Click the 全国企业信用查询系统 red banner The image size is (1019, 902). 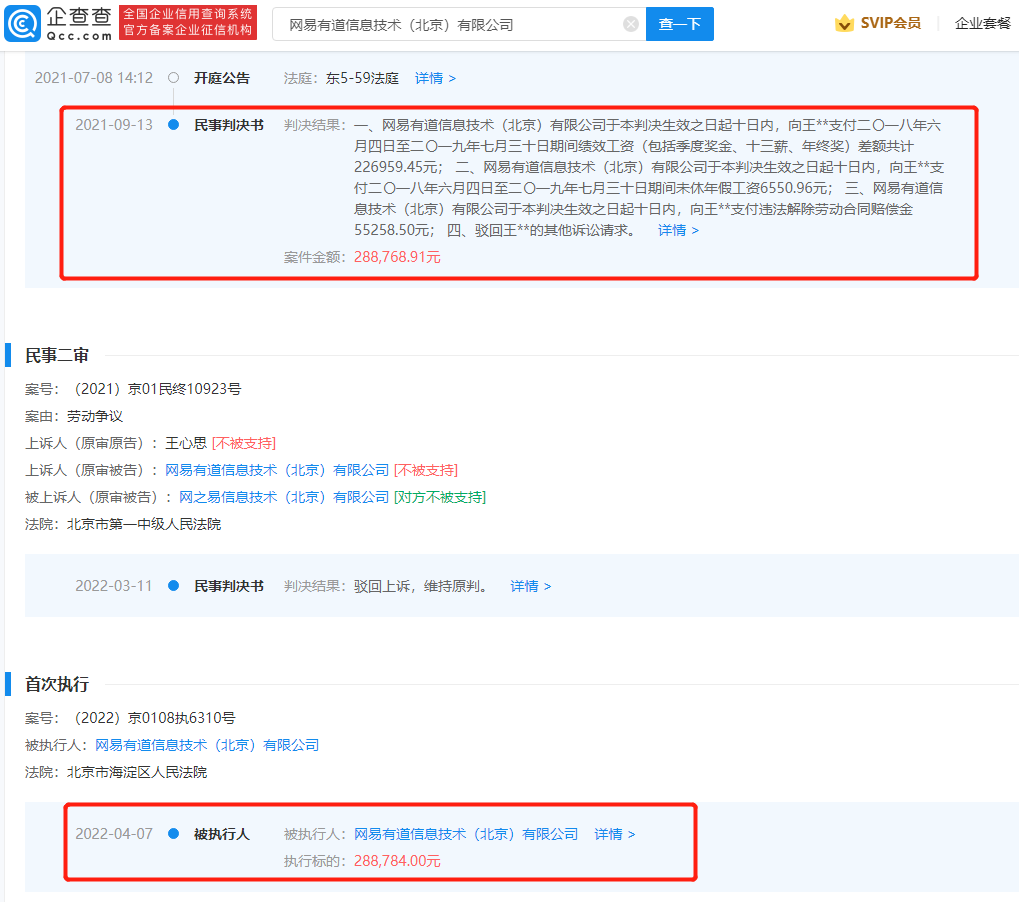[188, 23]
